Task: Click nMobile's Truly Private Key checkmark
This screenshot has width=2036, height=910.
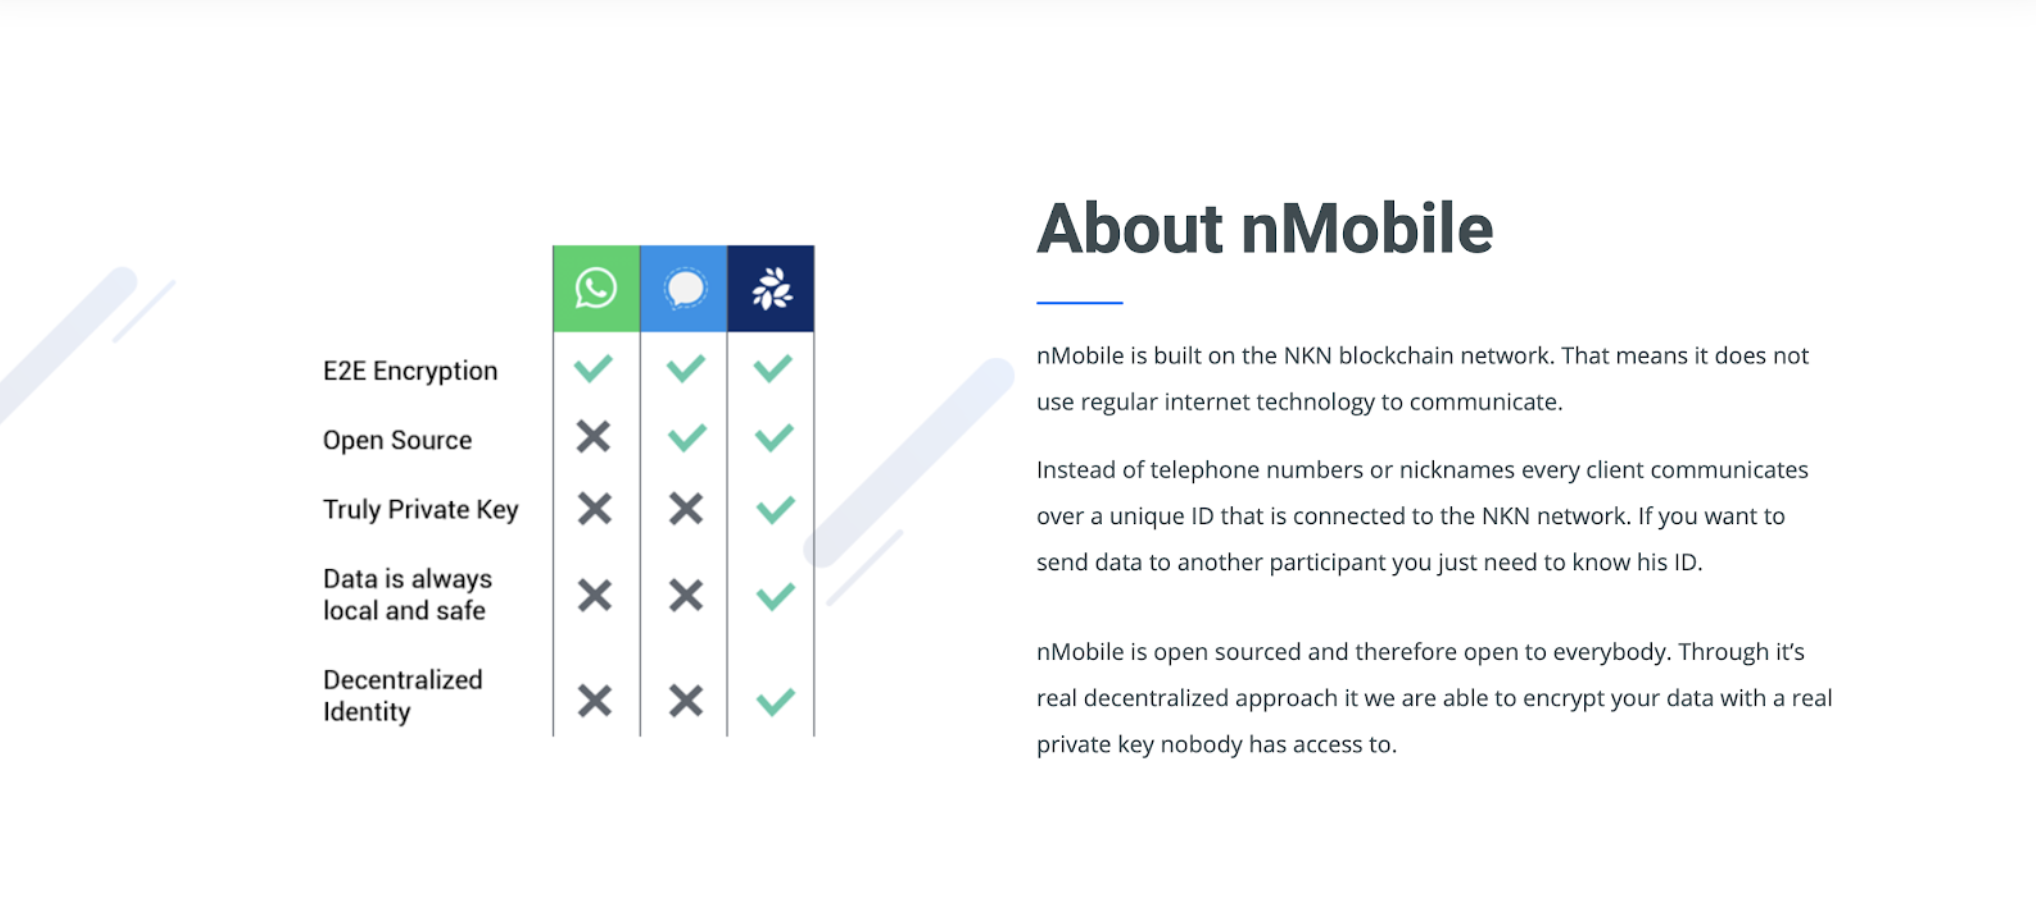Action: pyautogui.click(x=775, y=510)
